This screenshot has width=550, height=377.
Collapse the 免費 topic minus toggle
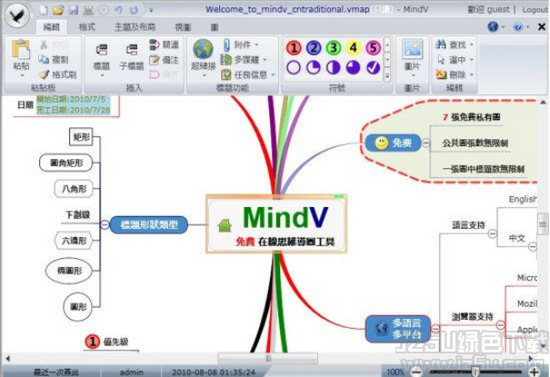(x=426, y=143)
